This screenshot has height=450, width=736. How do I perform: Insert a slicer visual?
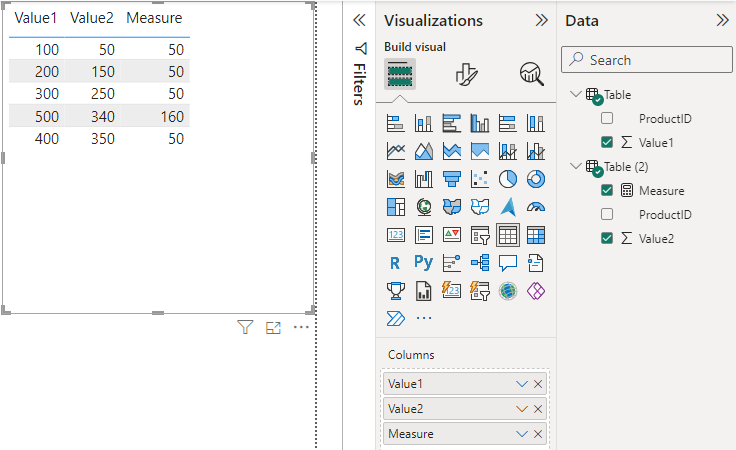click(480, 235)
